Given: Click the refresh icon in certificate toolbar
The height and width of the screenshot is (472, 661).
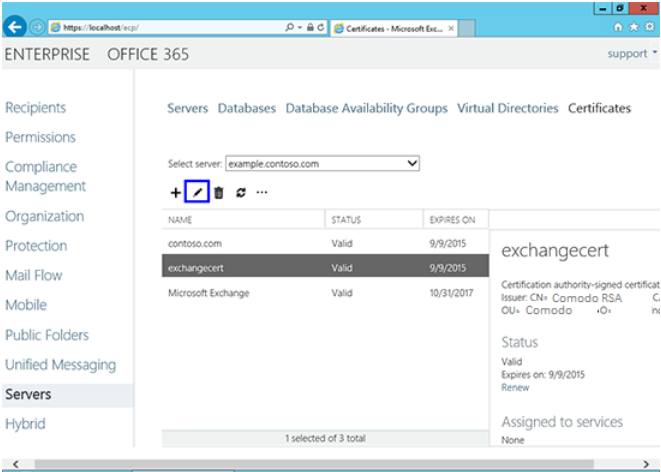Looking at the screenshot, I should pyautogui.click(x=241, y=193).
